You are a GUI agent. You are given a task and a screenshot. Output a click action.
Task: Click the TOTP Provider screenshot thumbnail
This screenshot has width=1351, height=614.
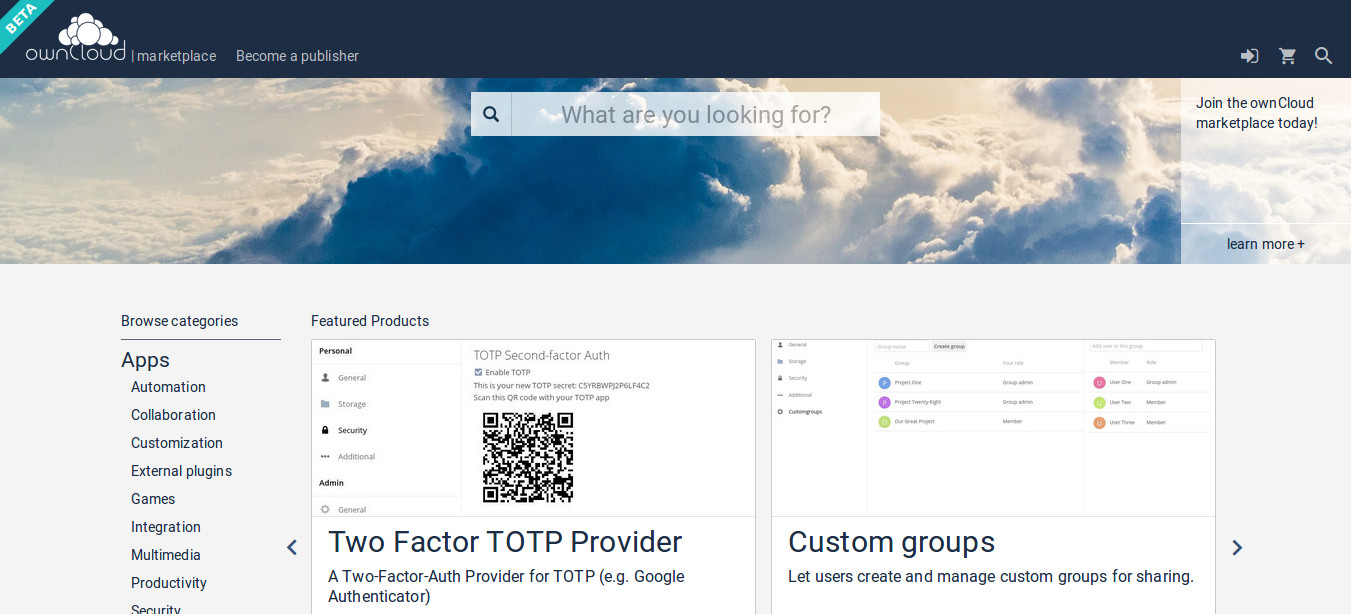533,428
